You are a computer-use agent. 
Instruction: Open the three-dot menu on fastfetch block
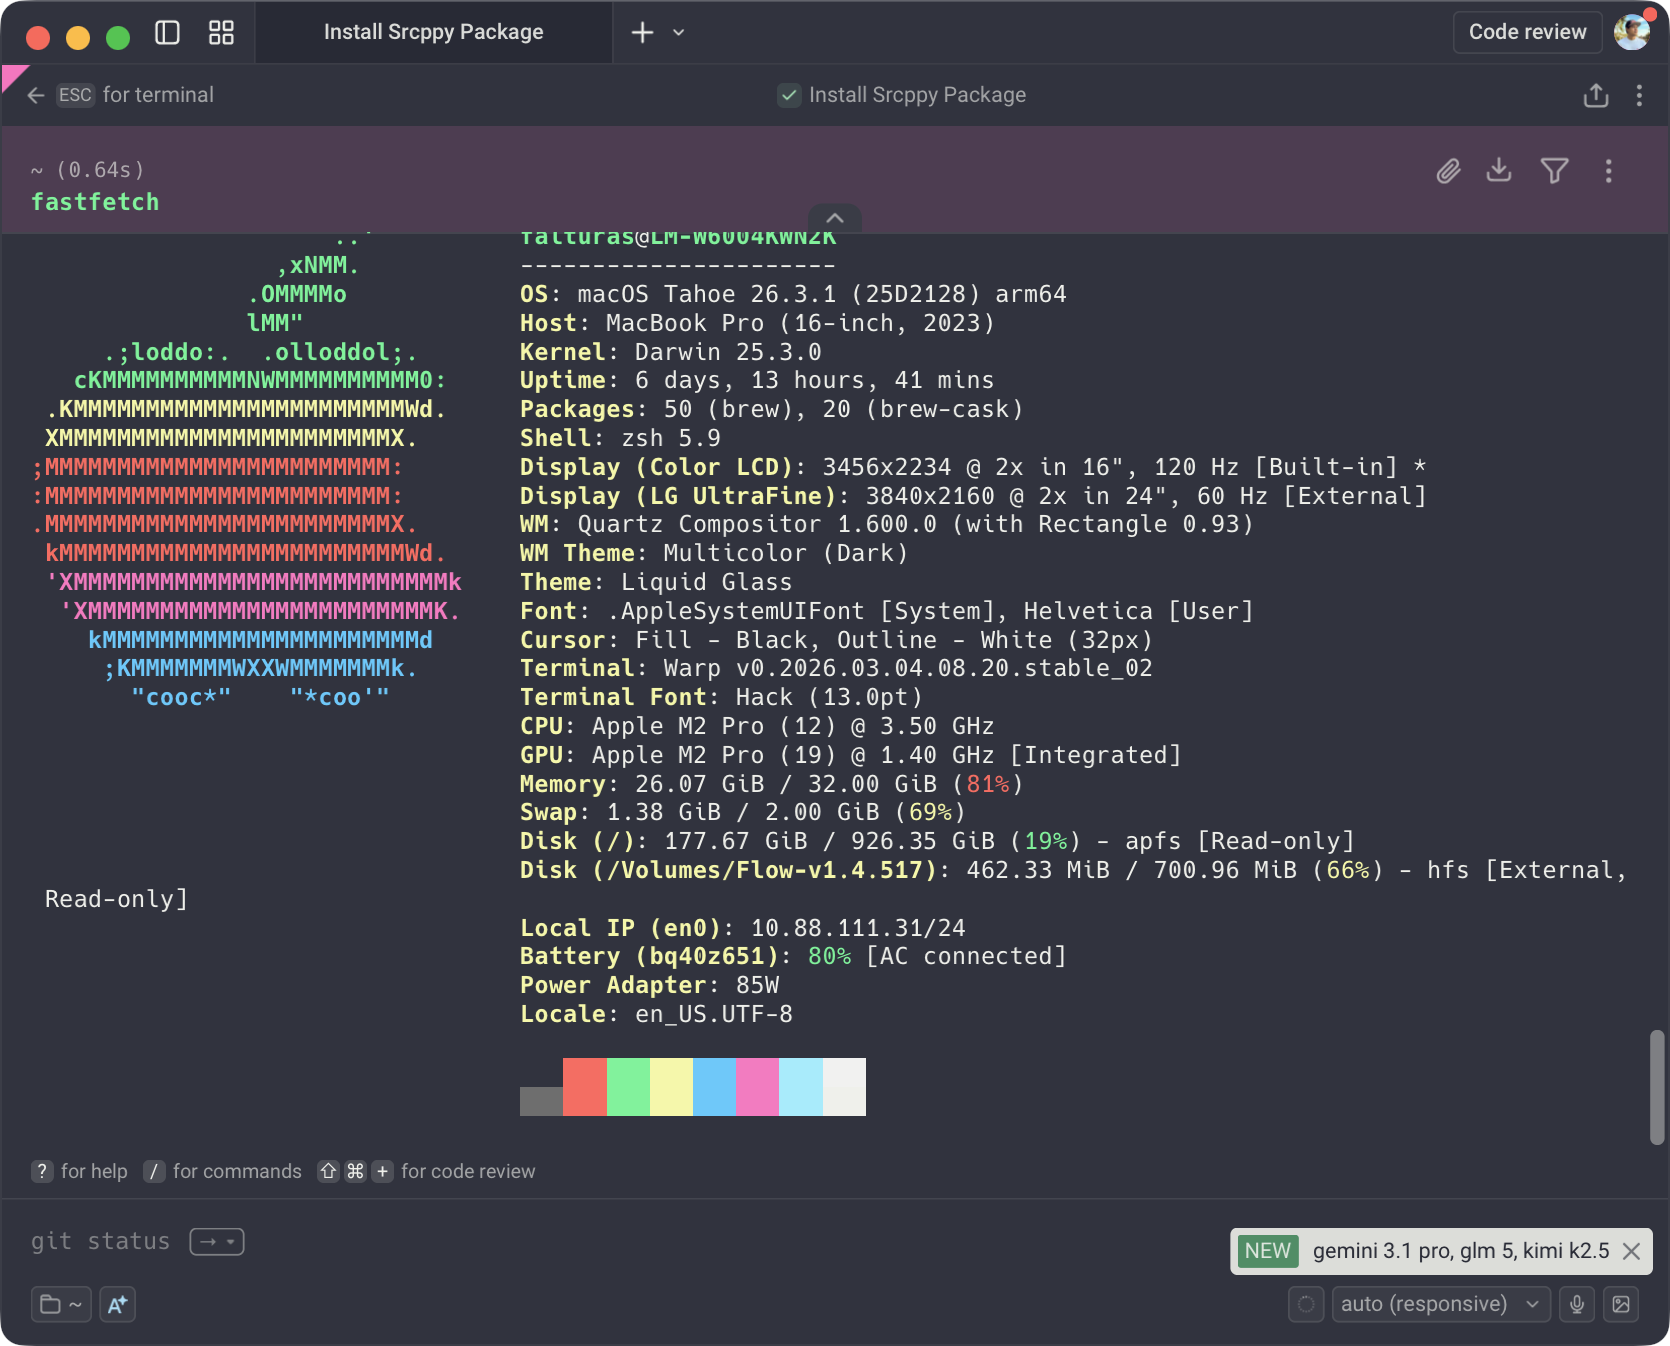(x=1608, y=171)
